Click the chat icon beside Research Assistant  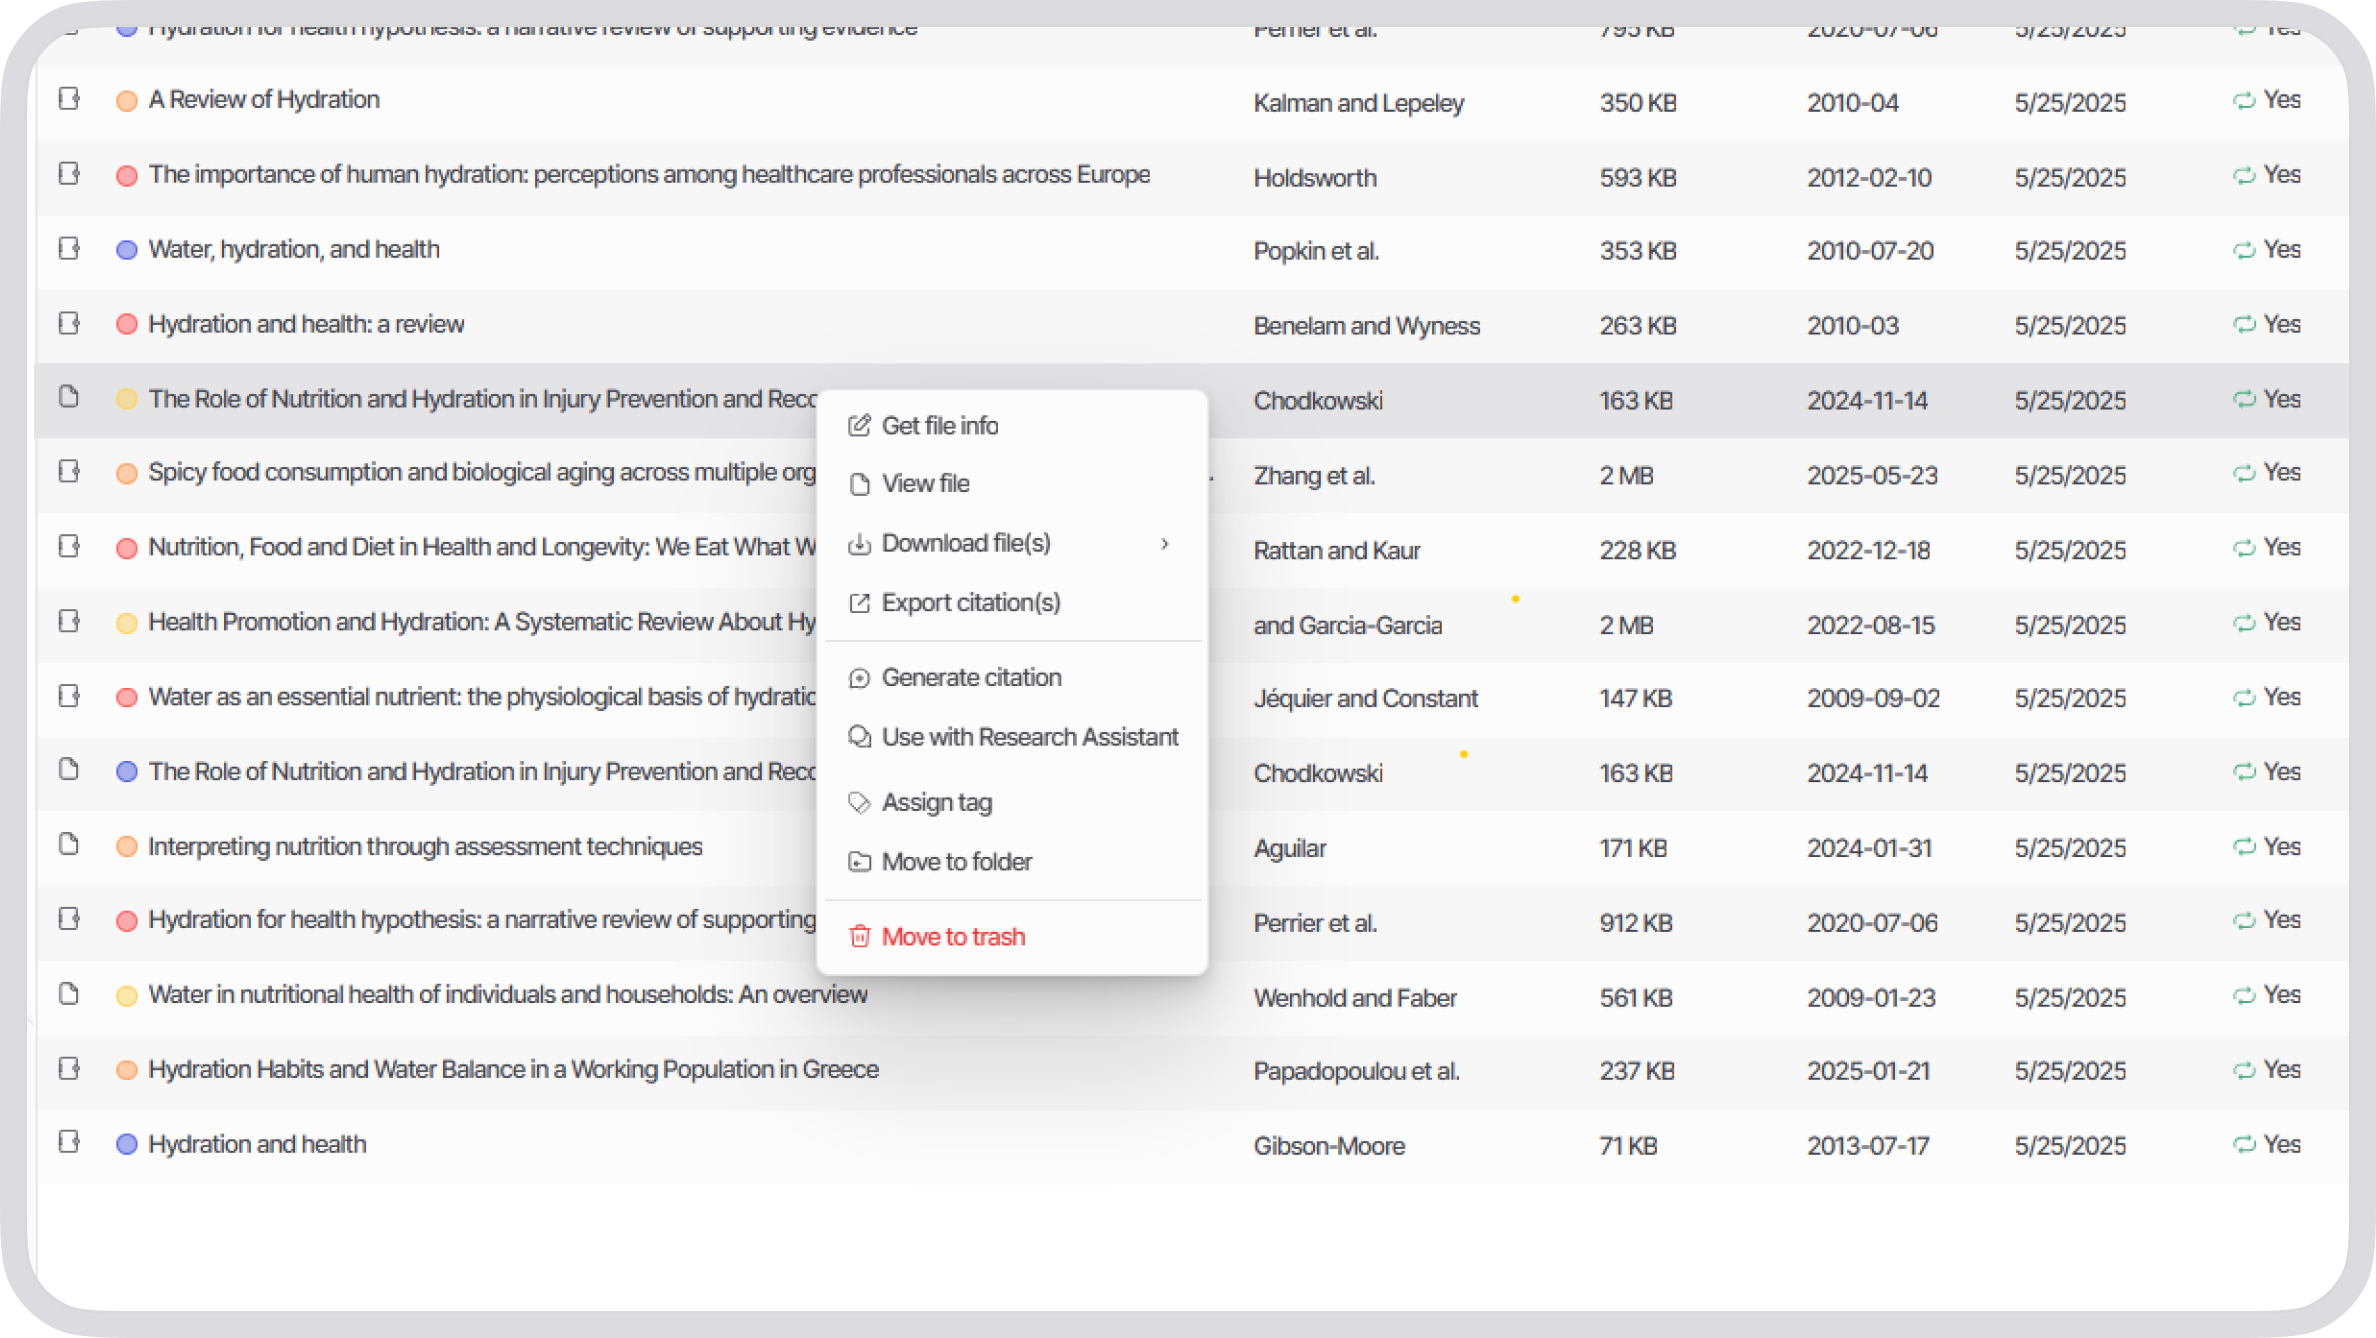click(x=859, y=737)
